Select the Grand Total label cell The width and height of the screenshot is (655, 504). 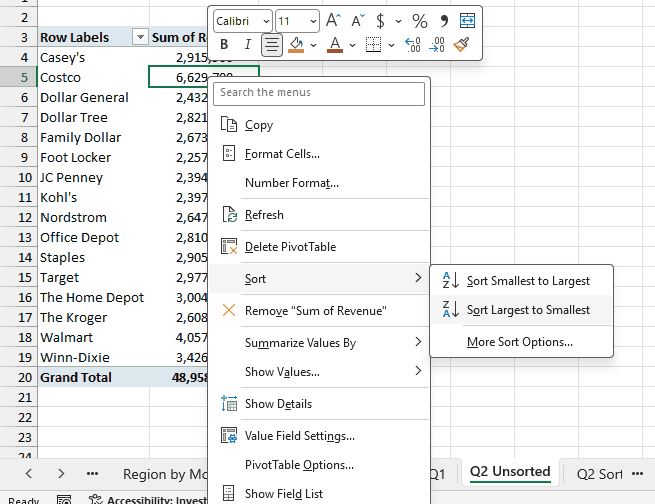(93, 377)
